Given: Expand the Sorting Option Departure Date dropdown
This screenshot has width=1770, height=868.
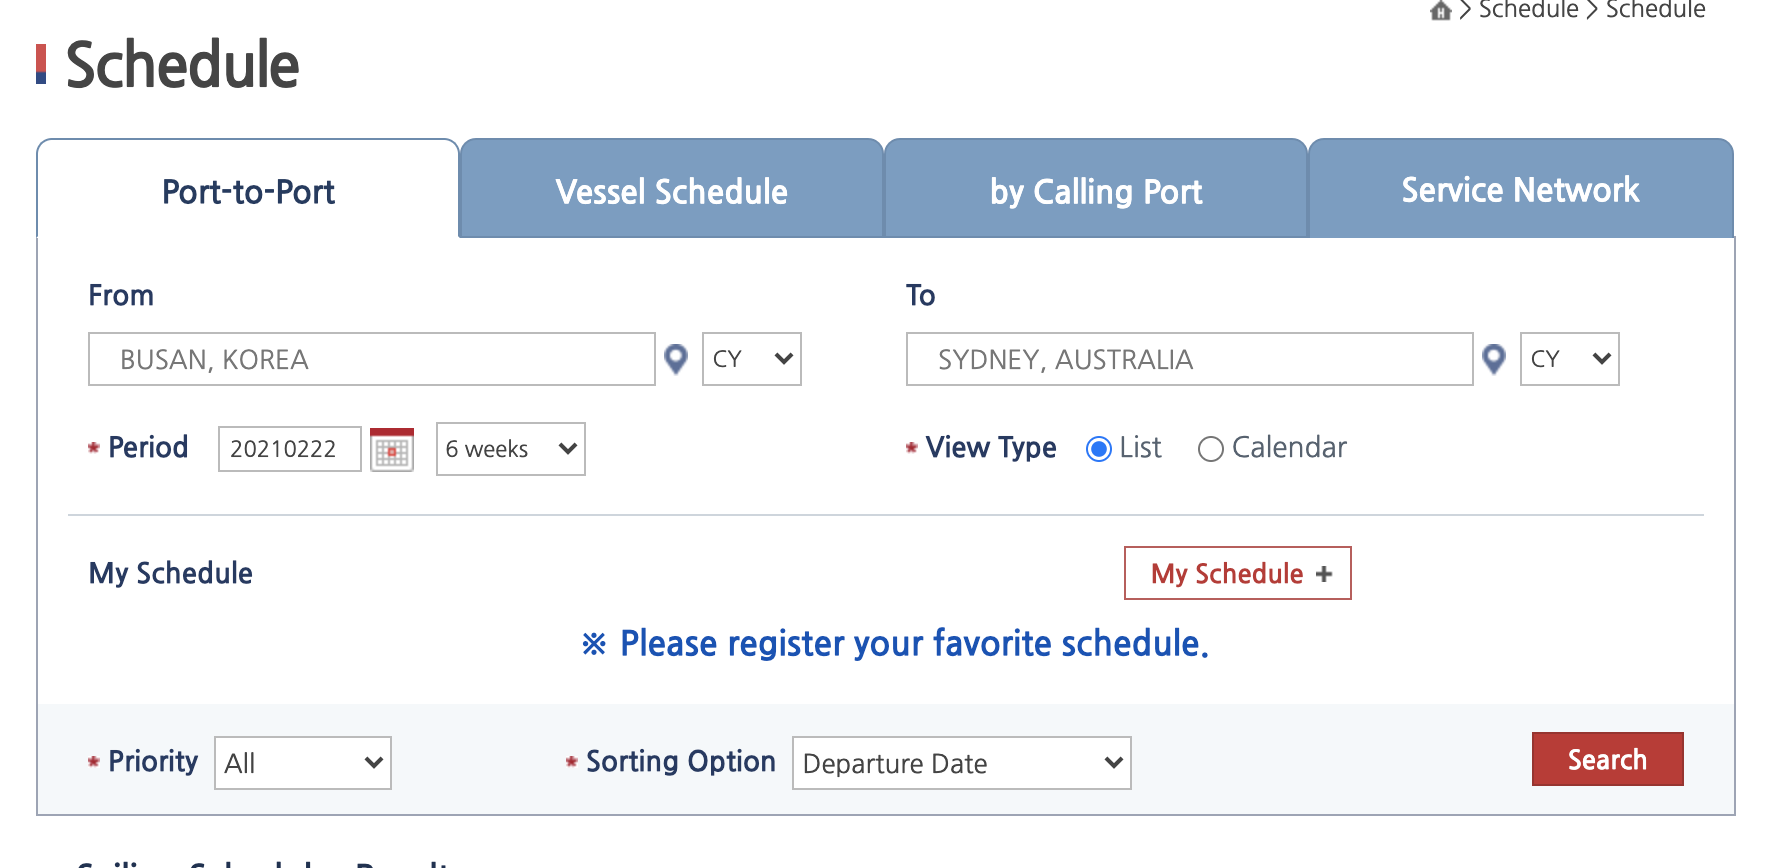Looking at the screenshot, I should pos(962,763).
